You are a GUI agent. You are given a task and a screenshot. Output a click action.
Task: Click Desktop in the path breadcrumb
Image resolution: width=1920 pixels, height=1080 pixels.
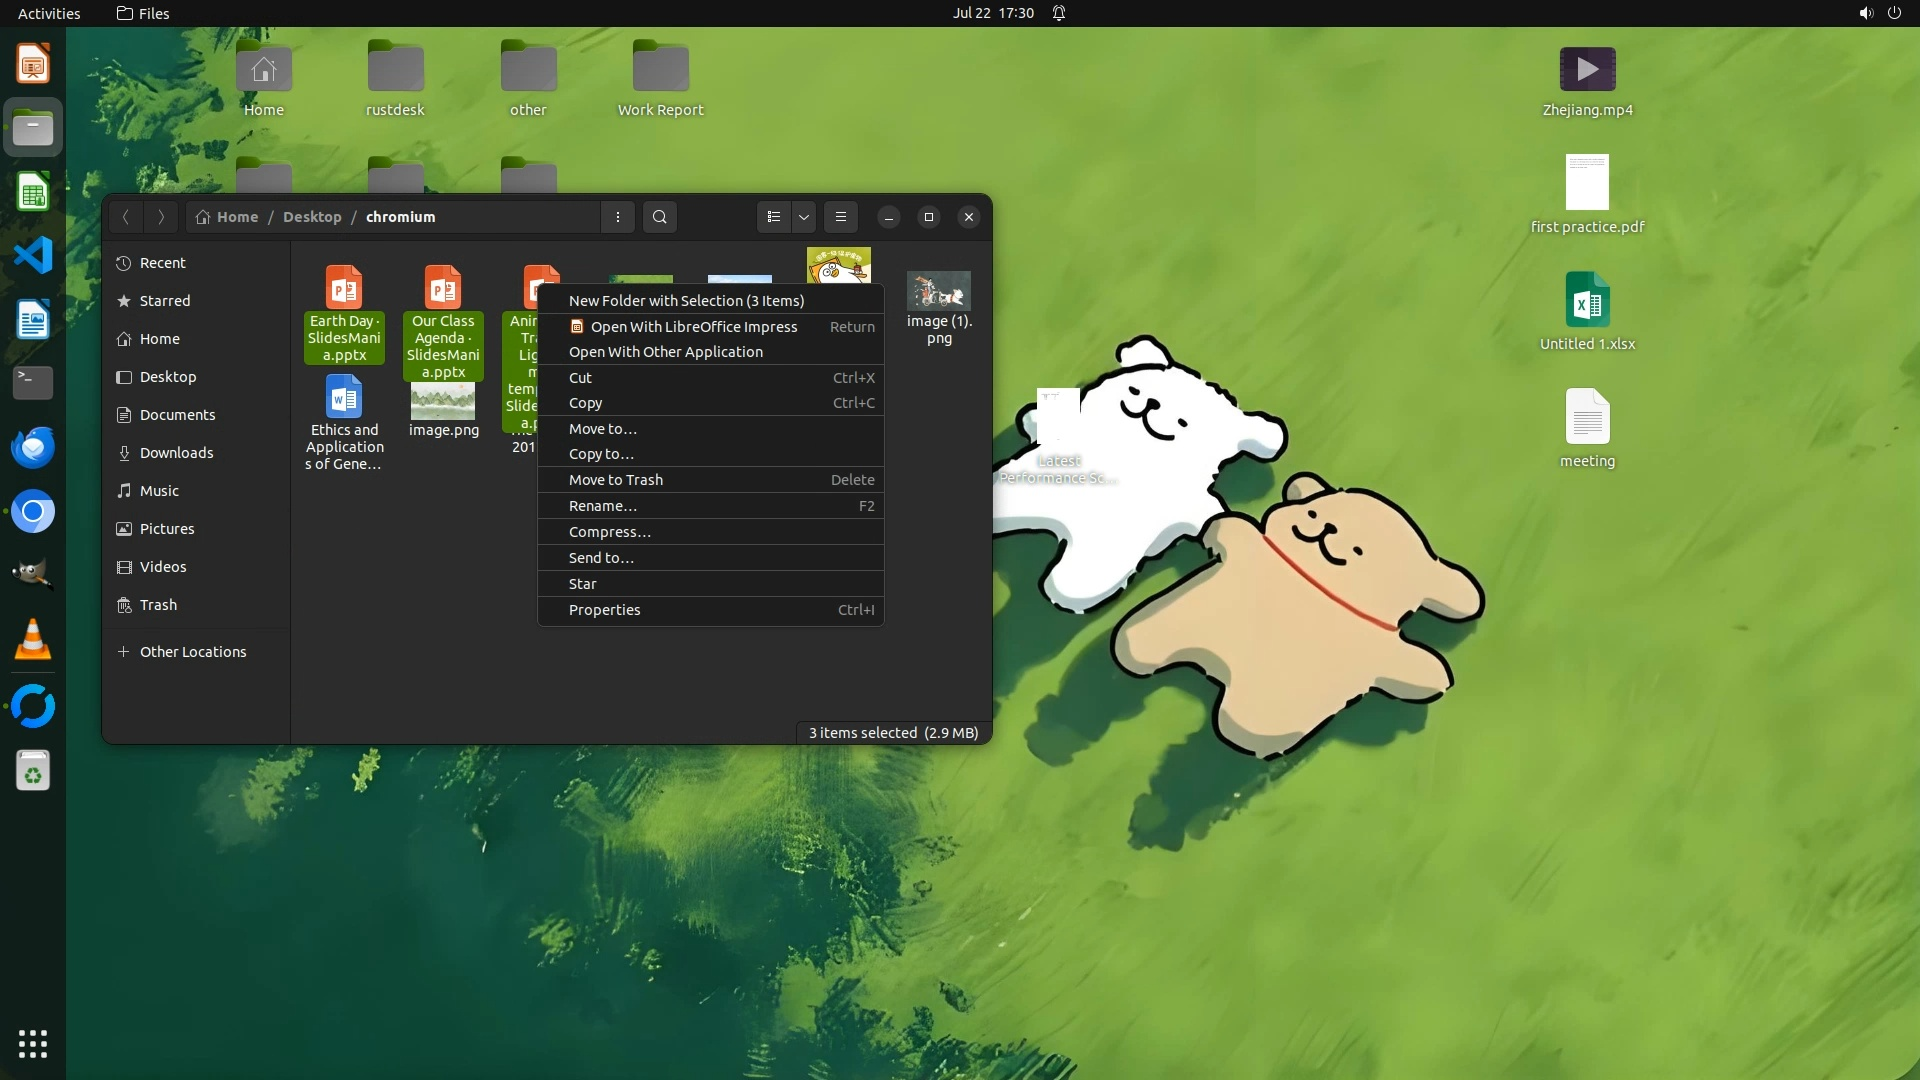tap(312, 217)
